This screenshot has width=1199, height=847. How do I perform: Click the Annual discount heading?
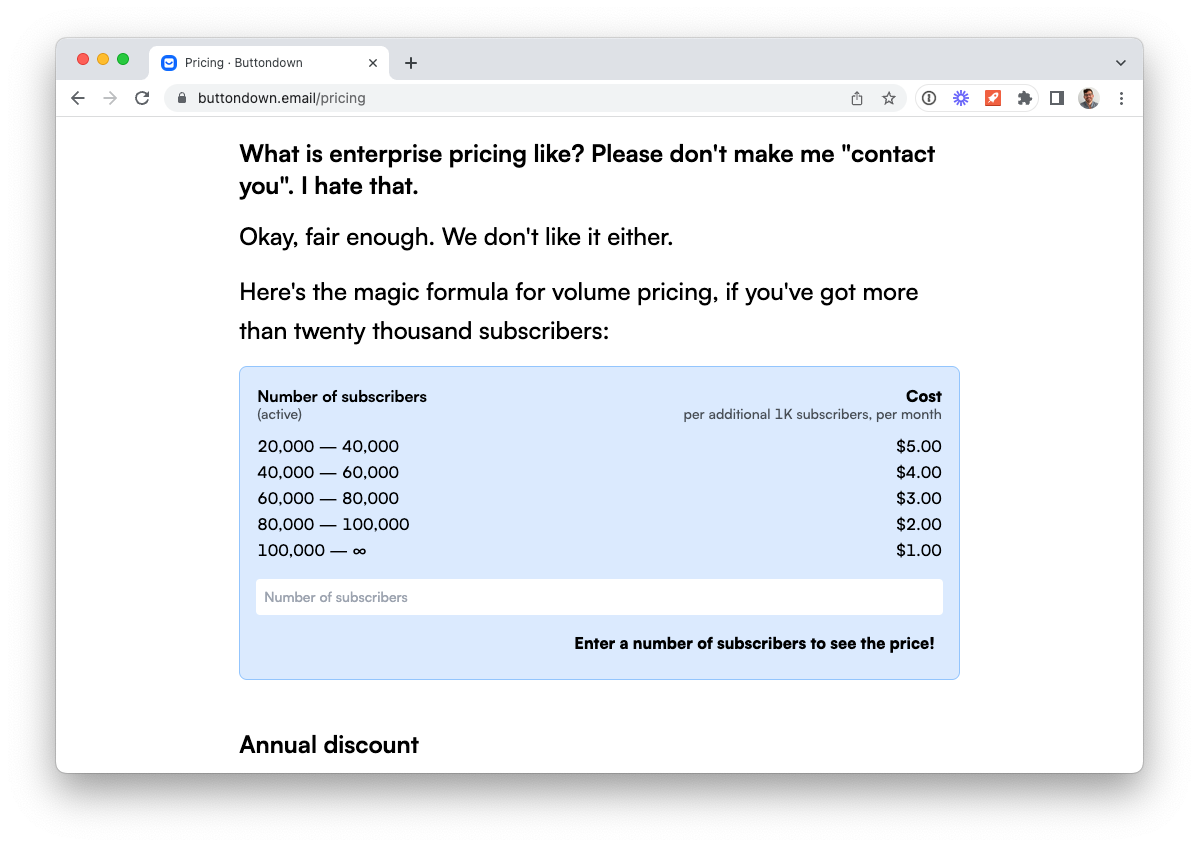tap(329, 744)
